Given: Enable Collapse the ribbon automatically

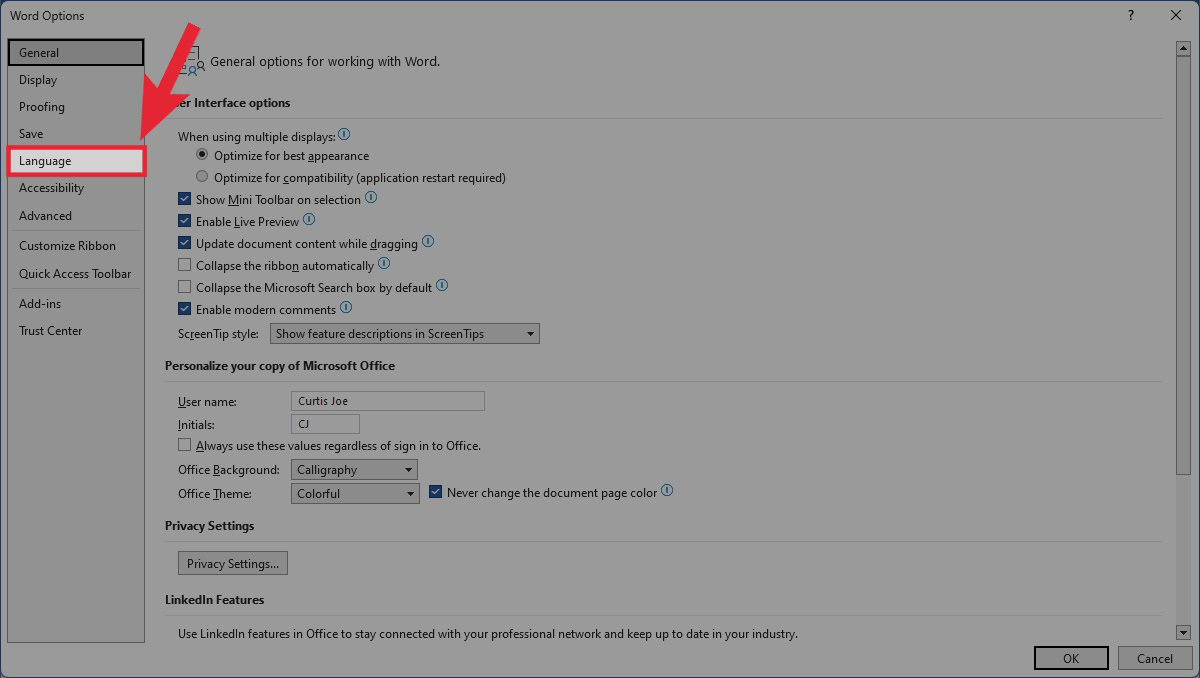Looking at the screenshot, I should [184, 265].
